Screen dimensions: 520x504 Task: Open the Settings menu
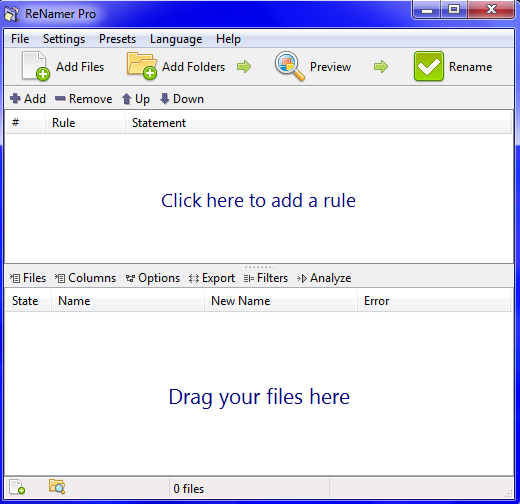64,39
